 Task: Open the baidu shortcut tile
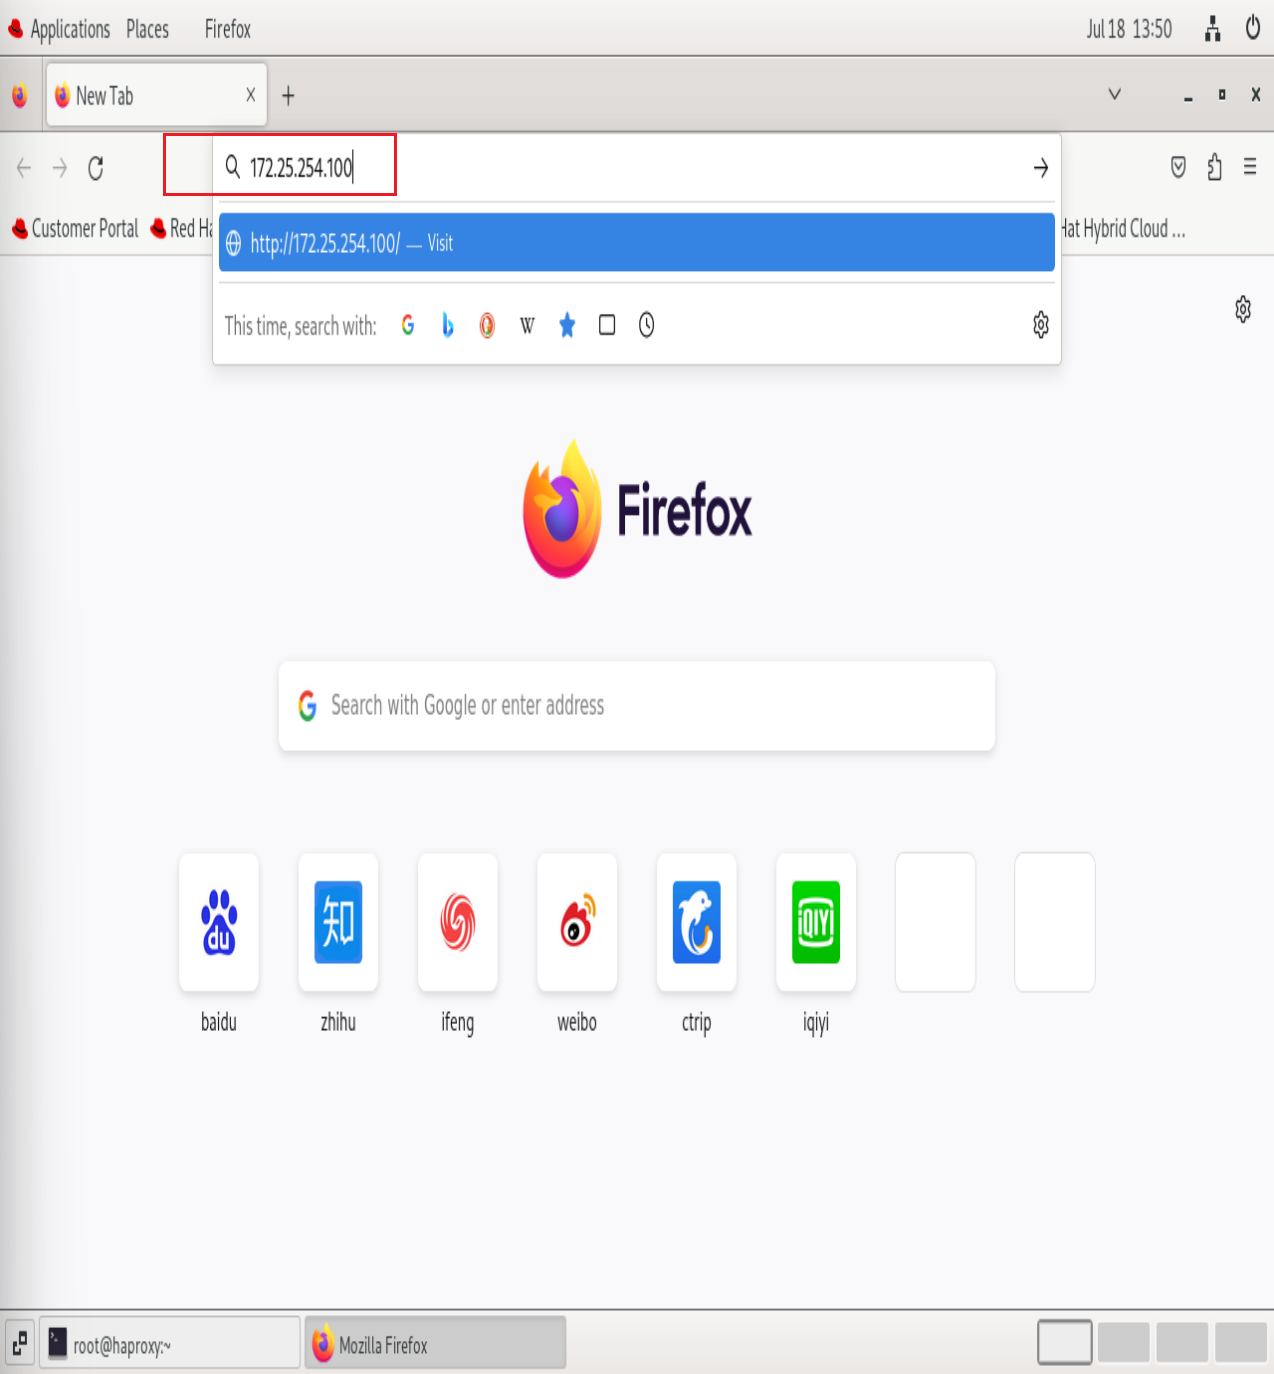219,922
